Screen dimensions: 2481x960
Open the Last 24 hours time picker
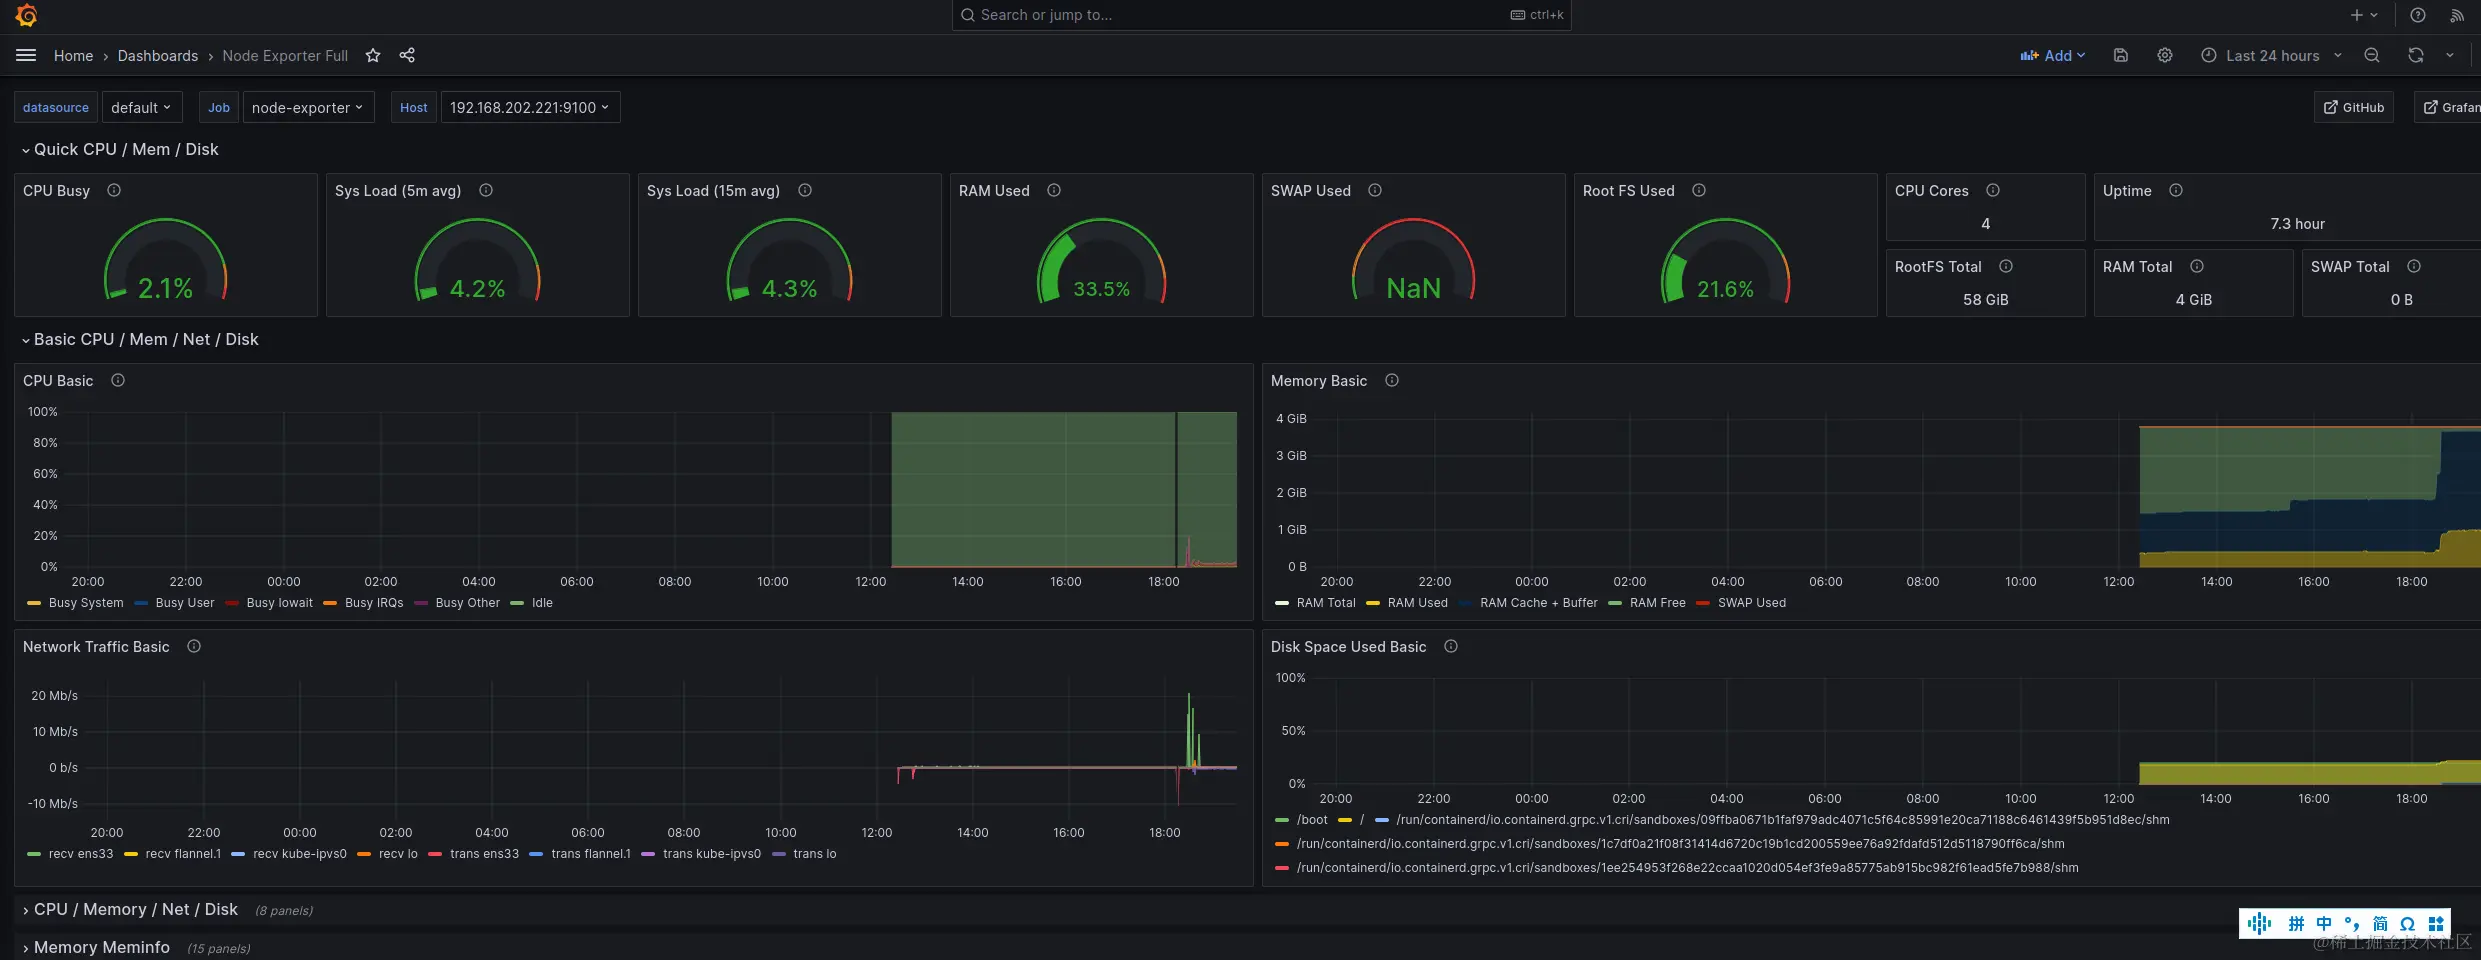click(x=2271, y=55)
